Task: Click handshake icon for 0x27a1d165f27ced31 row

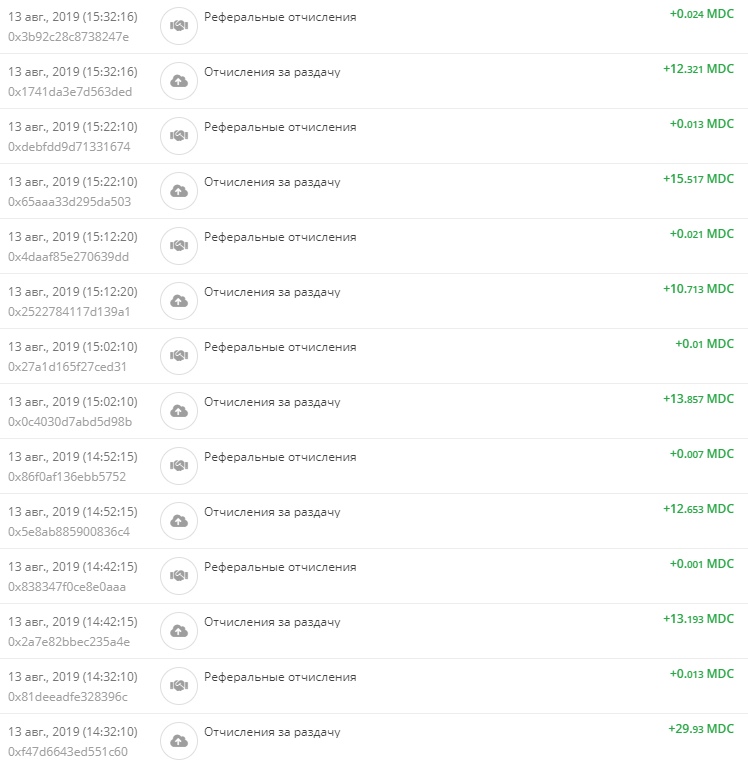Action: (x=179, y=356)
